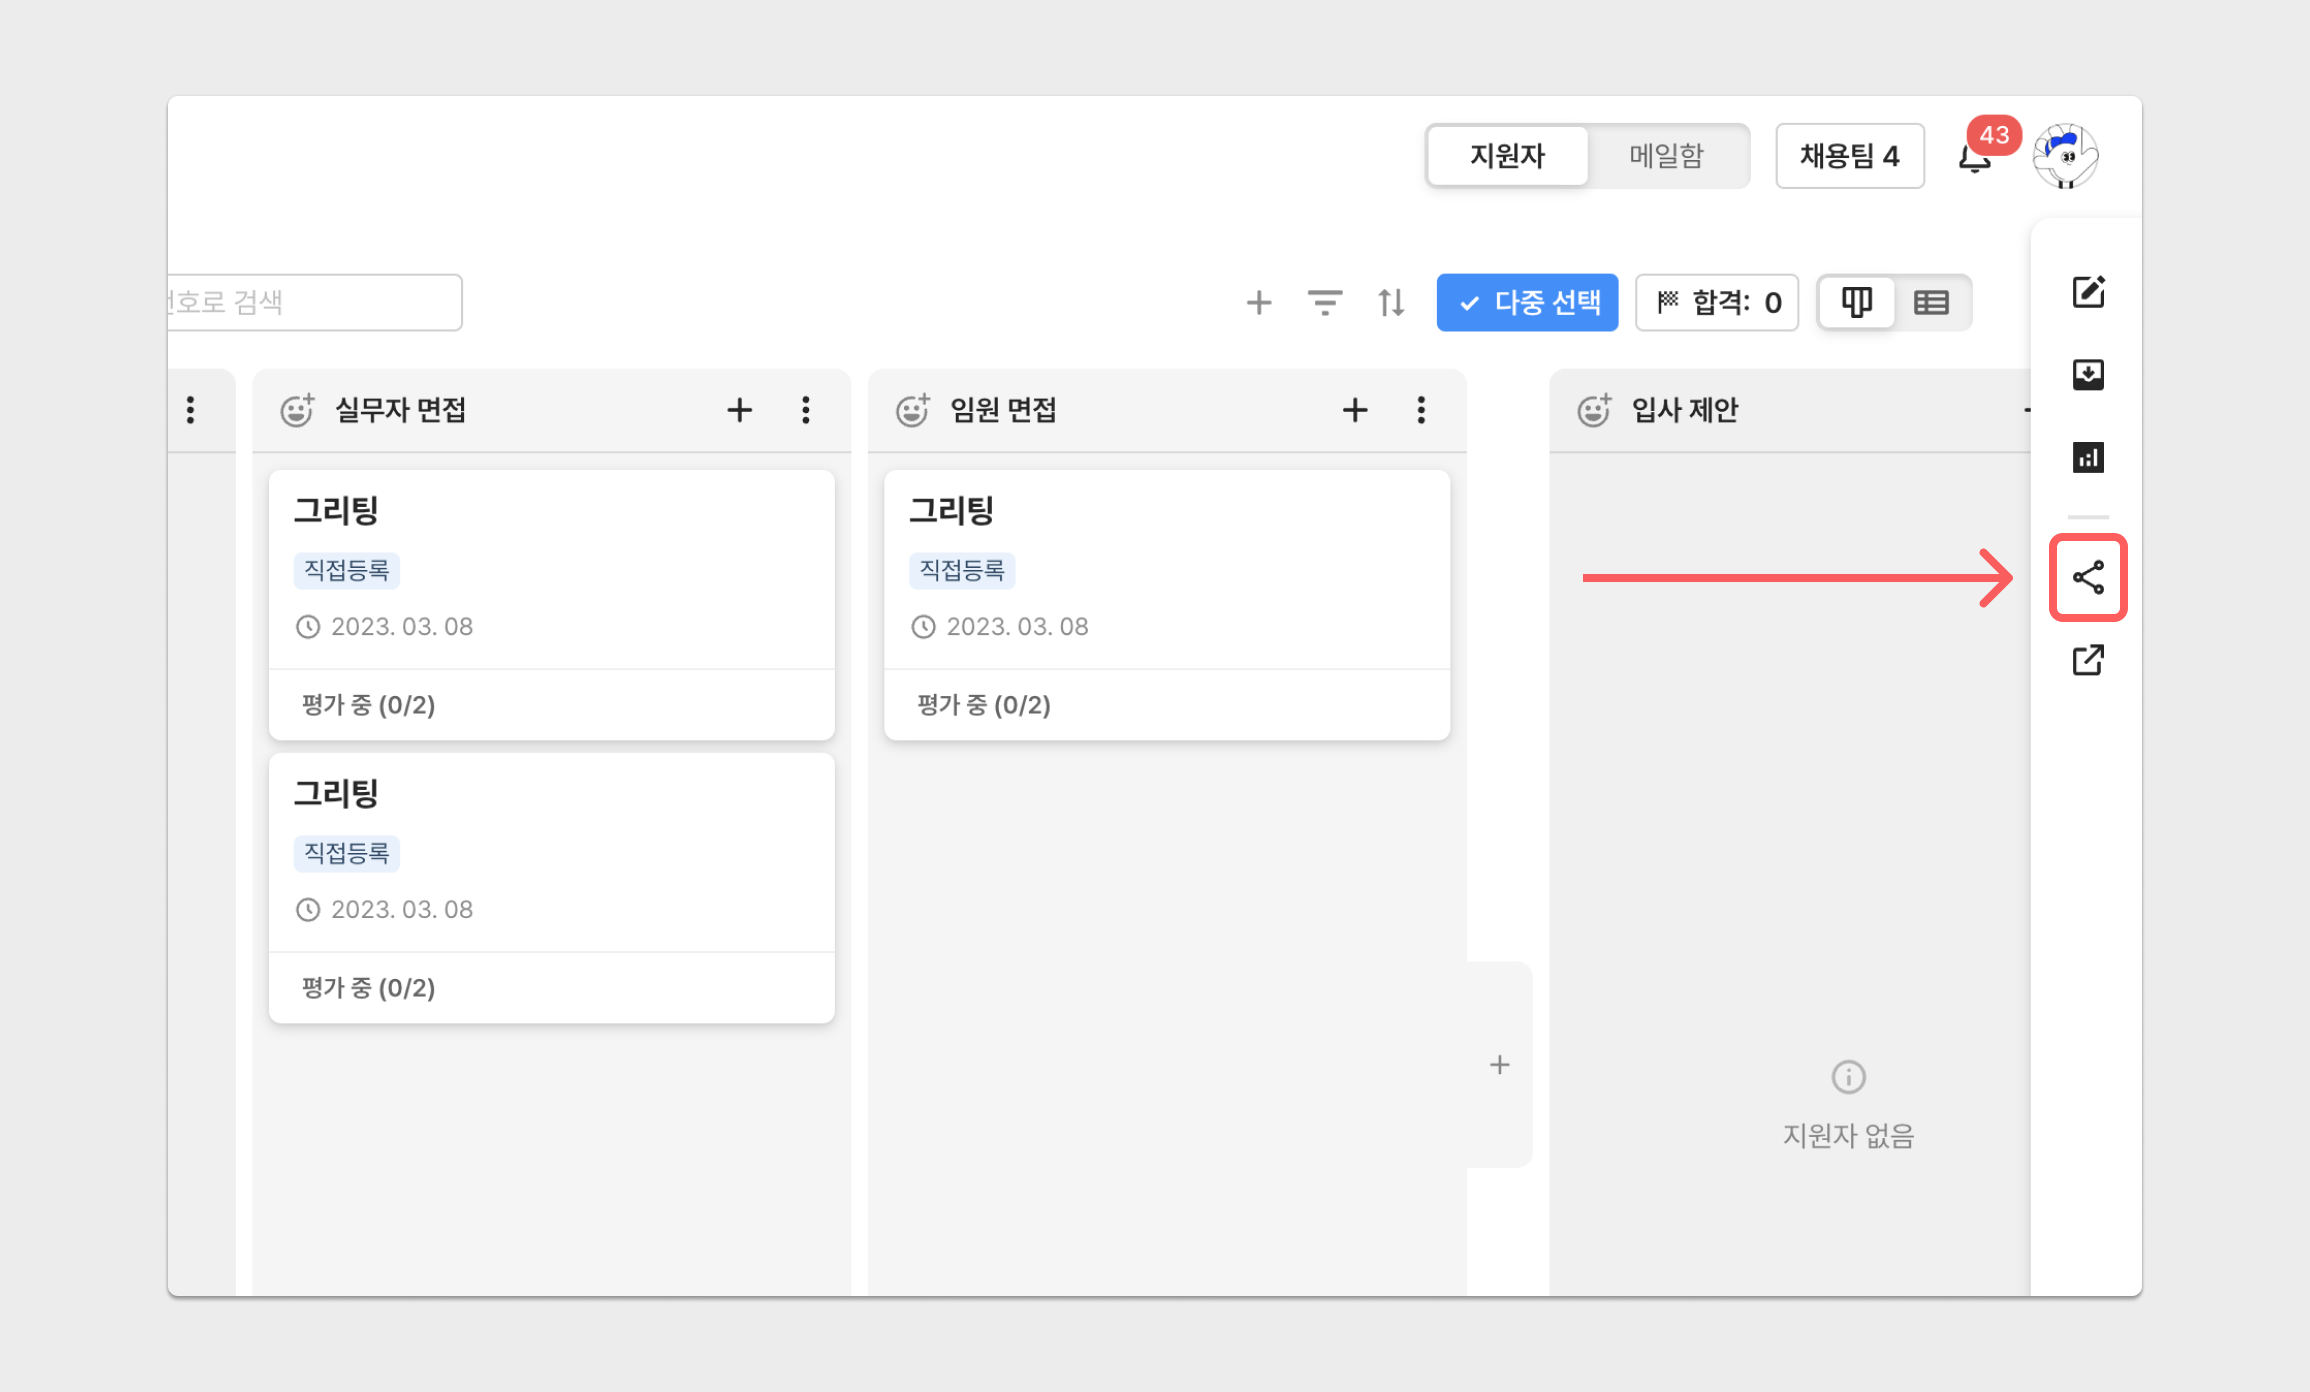Click the 합격: 0 button
This screenshot has width=2310, height=1392.
point(1717,302)
